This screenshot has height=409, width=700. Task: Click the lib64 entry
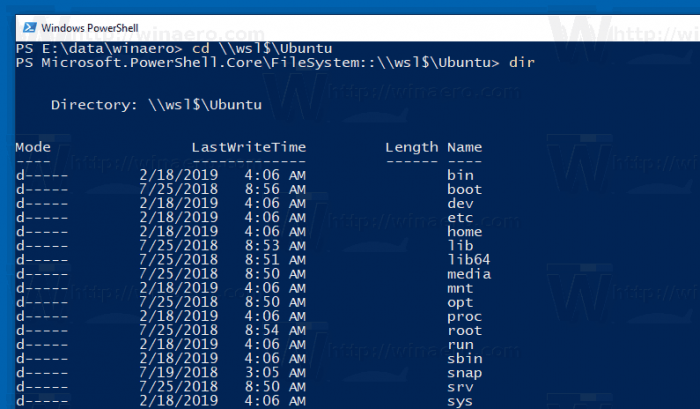(469, 260)
